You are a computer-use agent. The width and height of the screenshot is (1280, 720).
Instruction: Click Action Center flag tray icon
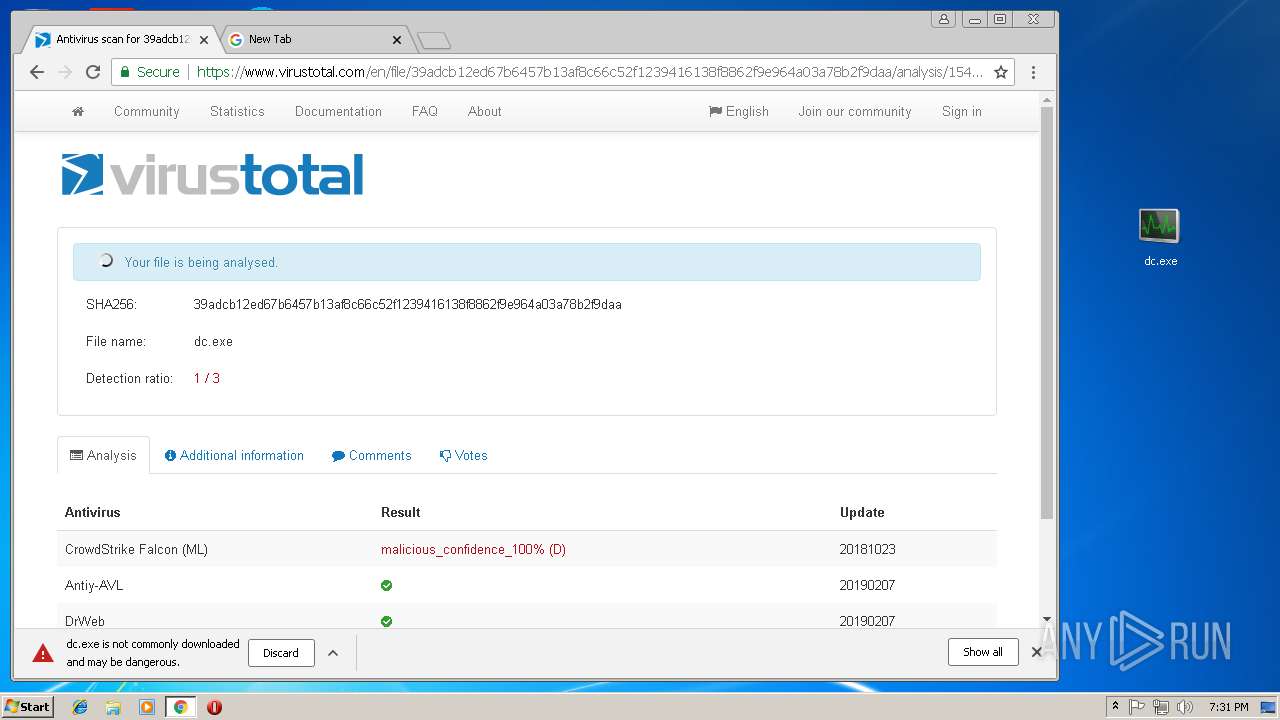[1137, 707]
